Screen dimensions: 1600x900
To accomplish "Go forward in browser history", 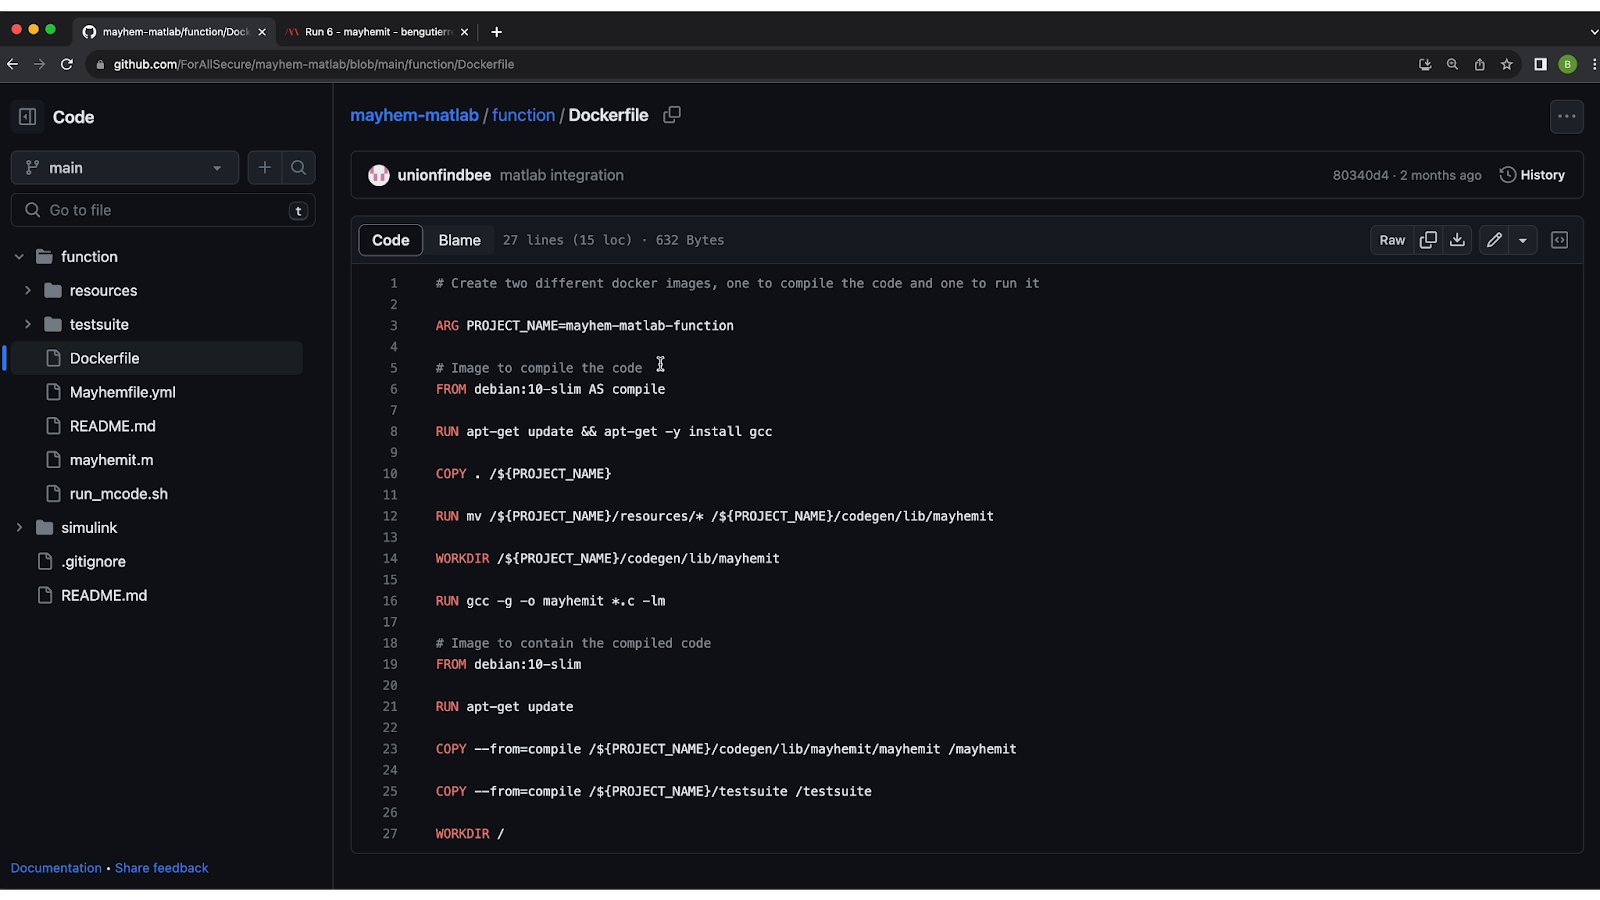I will (40, 64).
